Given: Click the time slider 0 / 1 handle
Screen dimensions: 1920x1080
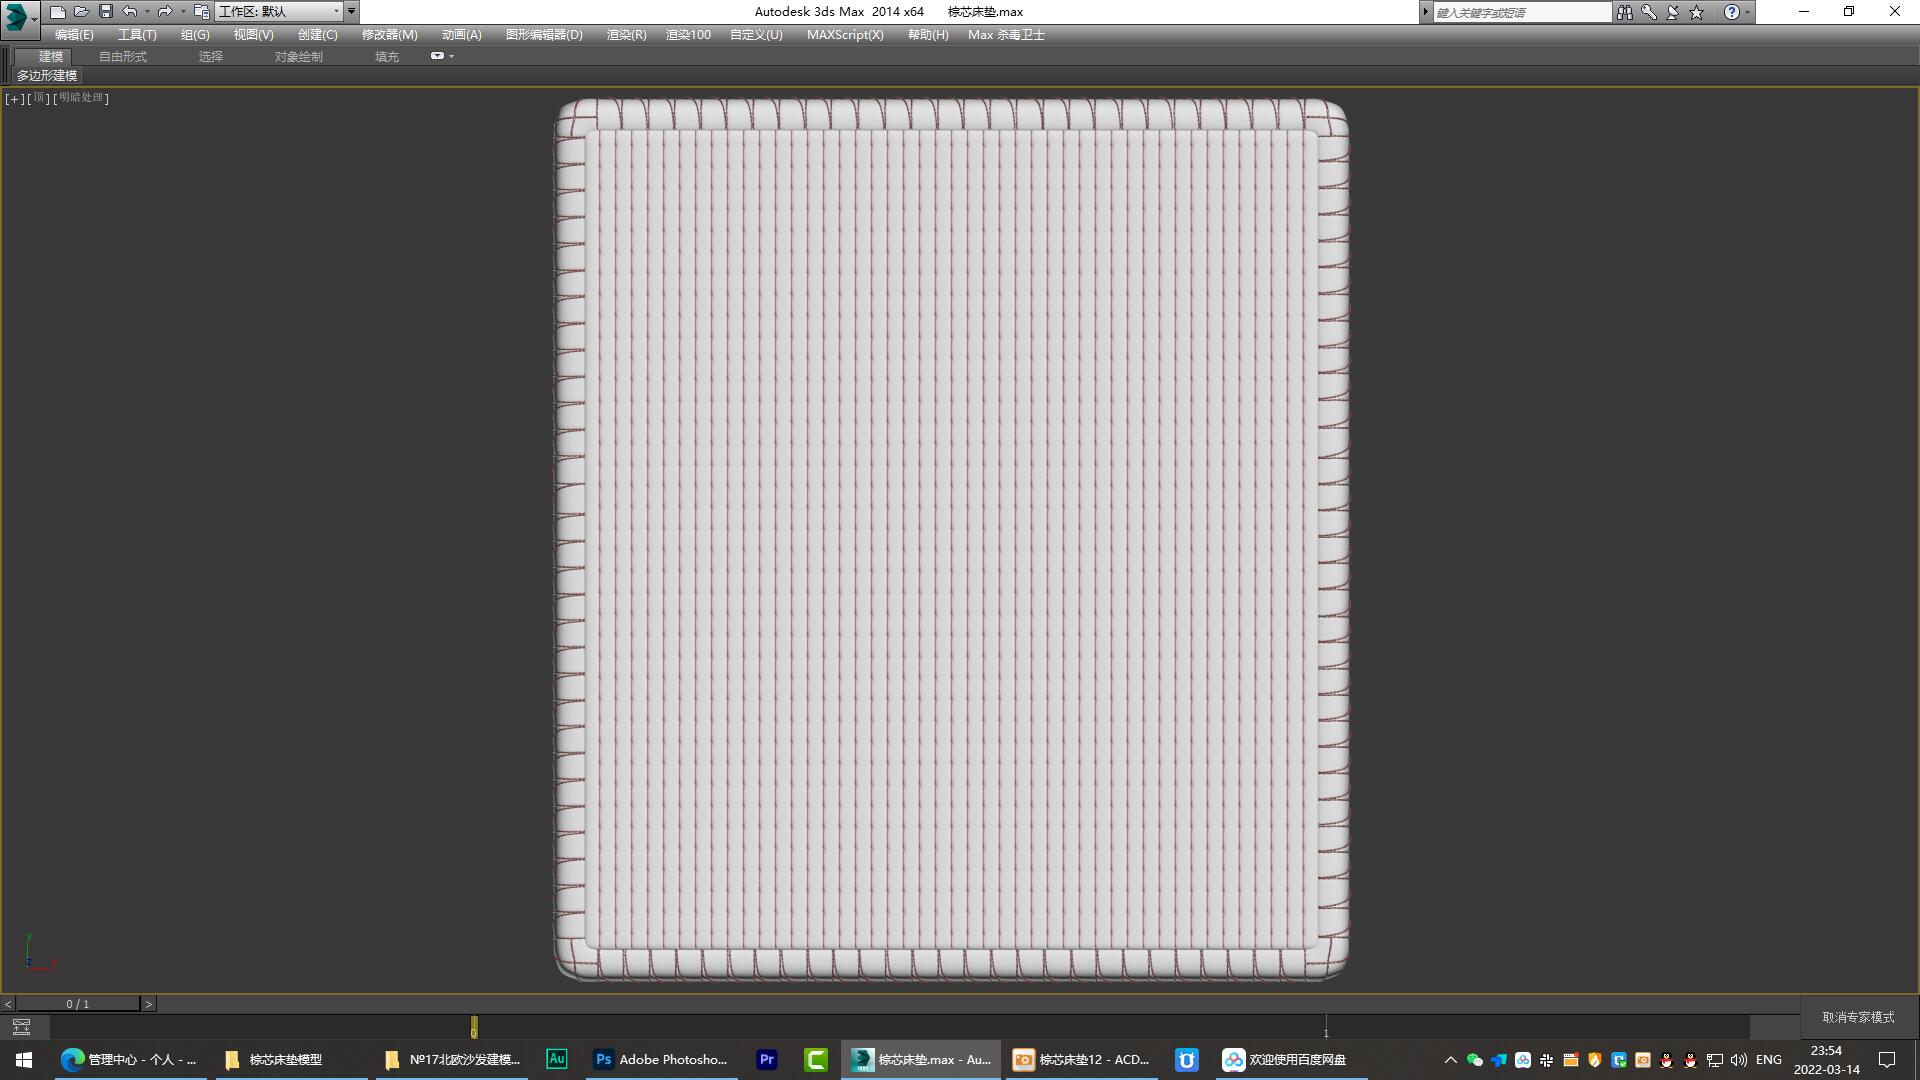Looking at the screenshot, I should coord(78,1003).
